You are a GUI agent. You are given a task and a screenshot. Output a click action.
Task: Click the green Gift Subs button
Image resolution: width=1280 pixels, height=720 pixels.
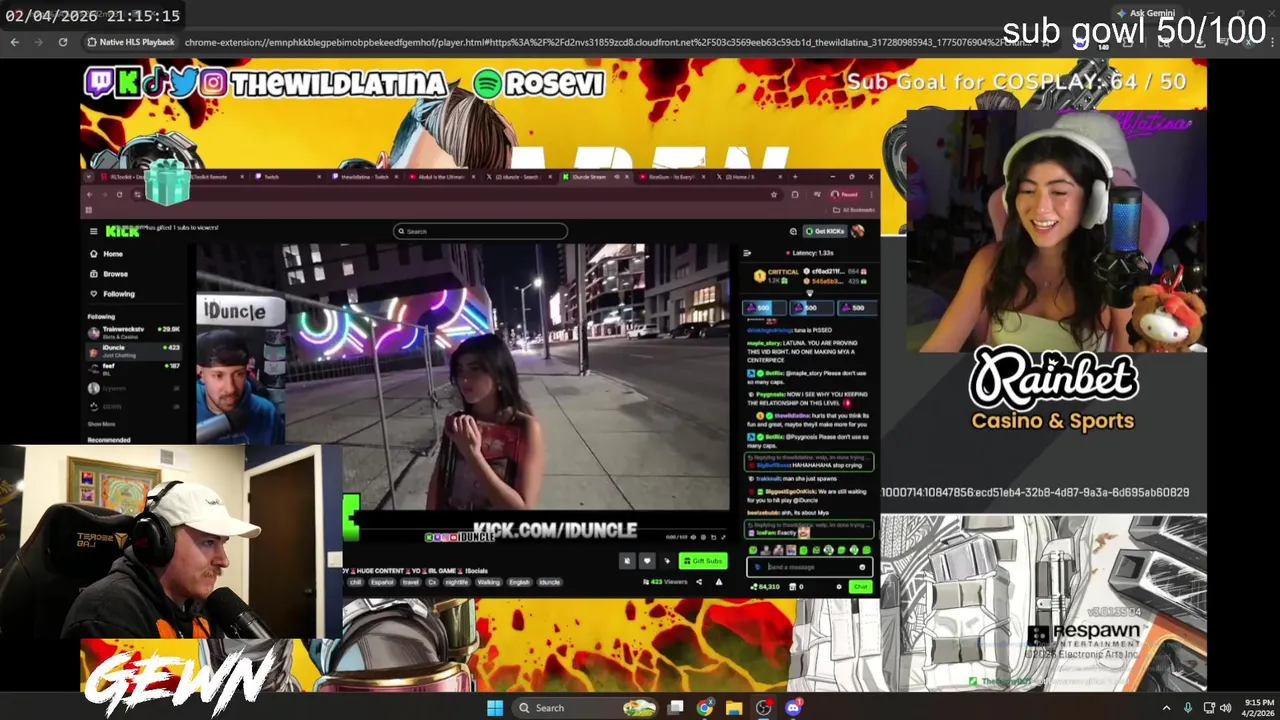703,561
